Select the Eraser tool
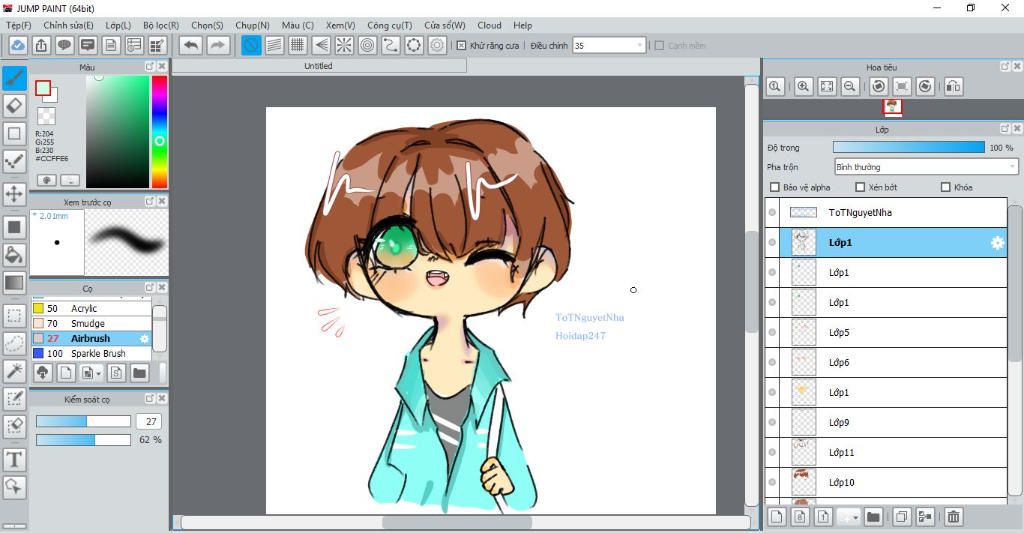Screen dimensions: 1024x533 tap(14, 105)
